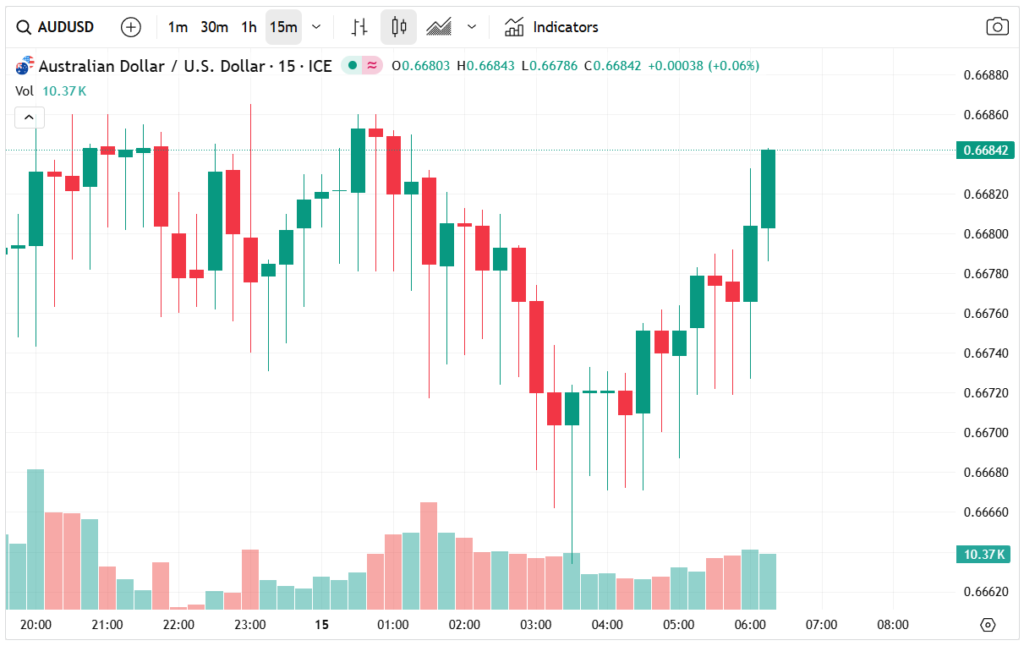Open the chart style dropdown arrow
The width and height of the screenshot is (1024, 646).
pos(472,27)
